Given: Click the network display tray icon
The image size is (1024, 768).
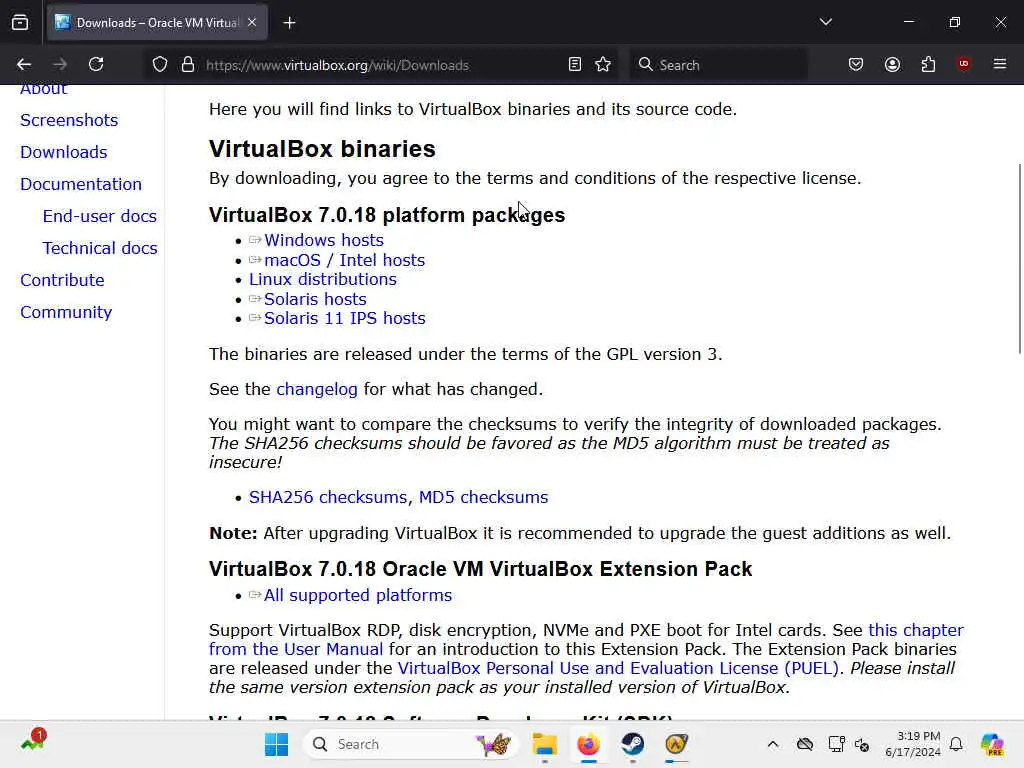Looking at the screenshot, I should pyautogui.click(x=836, y=744).
